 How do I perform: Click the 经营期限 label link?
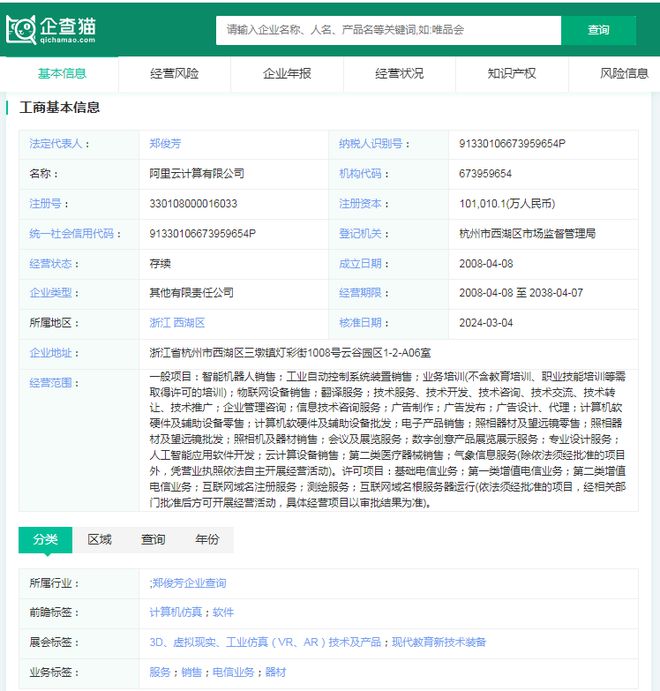click(360, 293)
